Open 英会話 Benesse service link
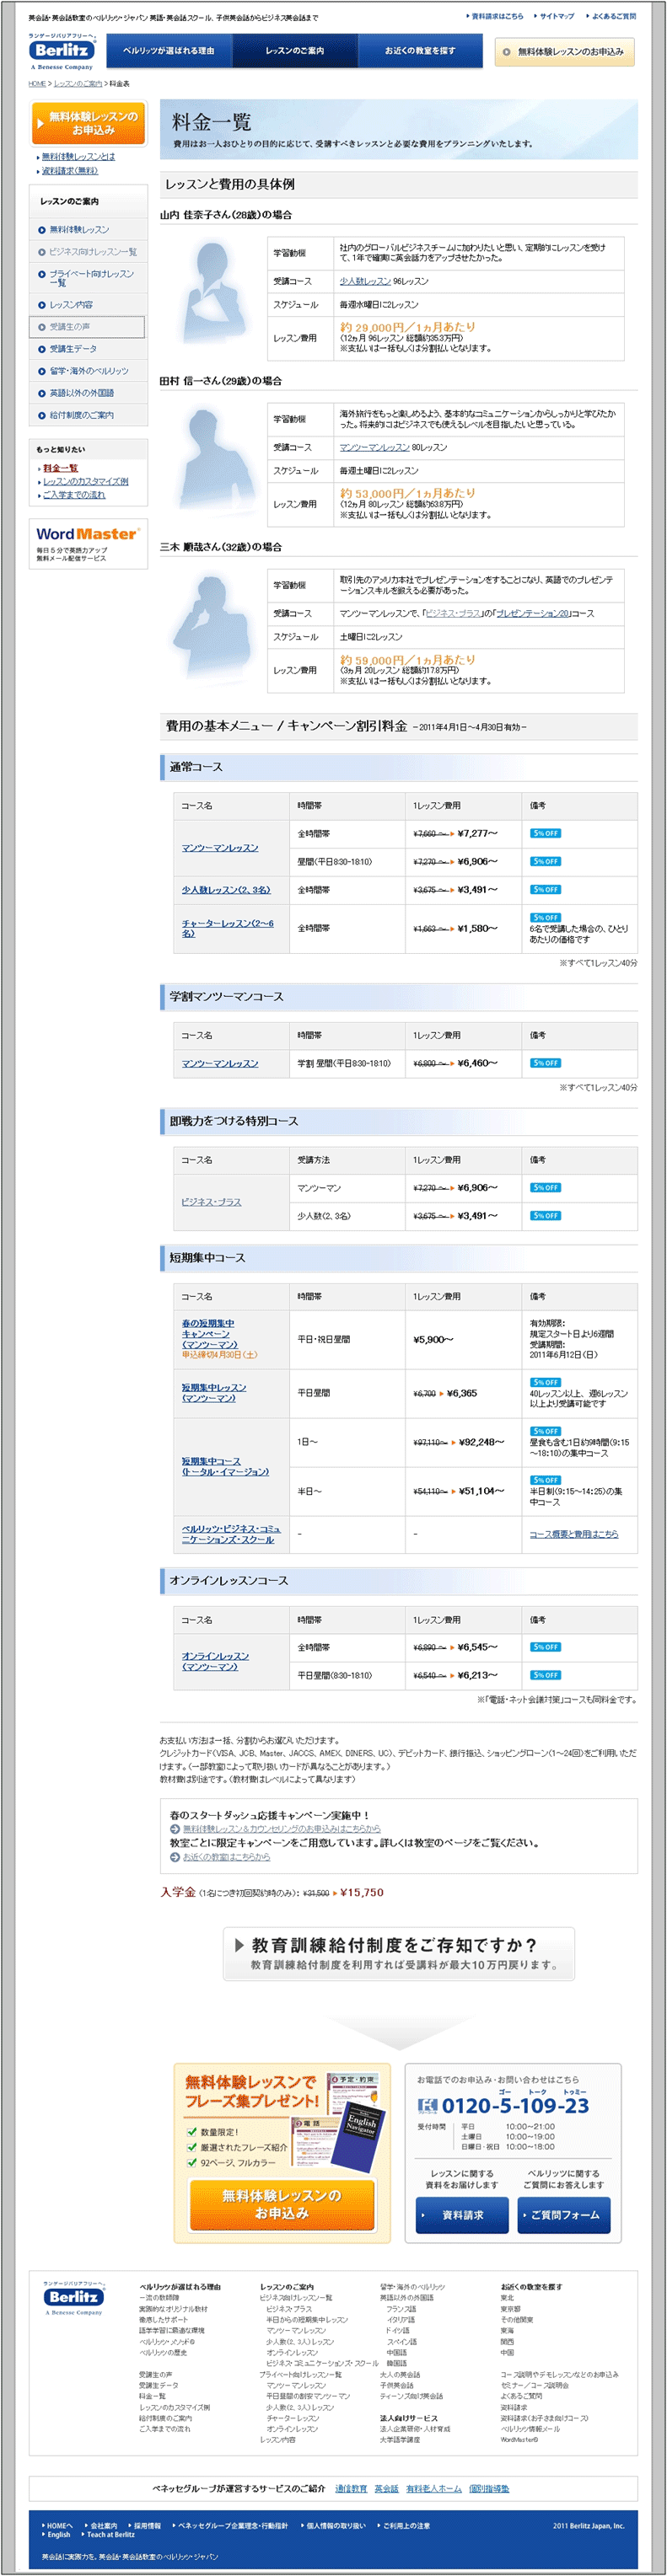The width and height of the screenshot is (667, 2576). (x=387, y=2488)
